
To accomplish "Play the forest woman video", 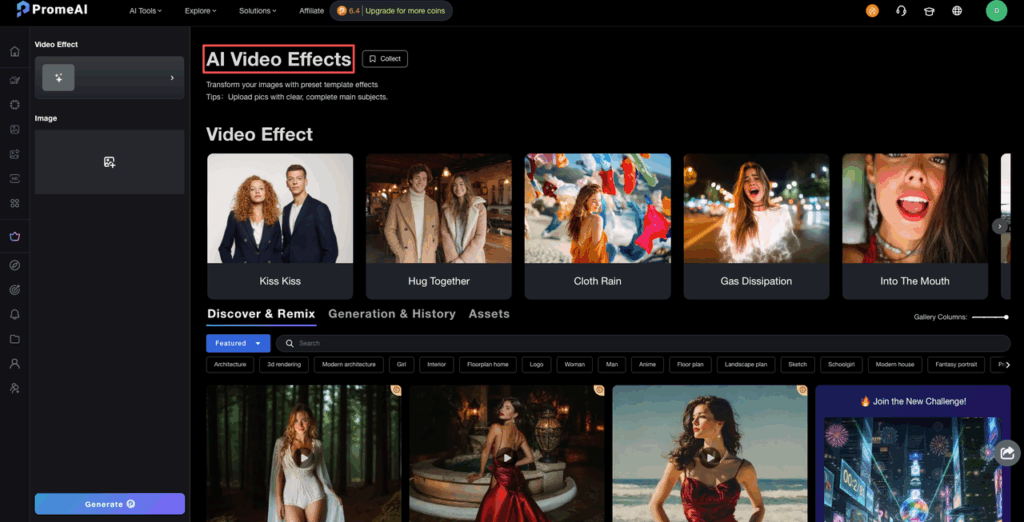I will coord(304,457).
